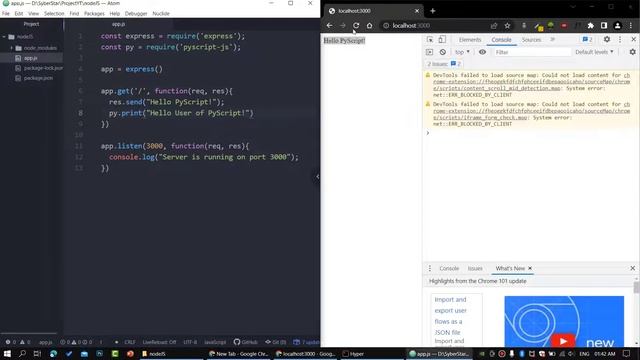640x360 pixels.
Task: Open package-lock.json in project tree
Action: tap(43, 68)
